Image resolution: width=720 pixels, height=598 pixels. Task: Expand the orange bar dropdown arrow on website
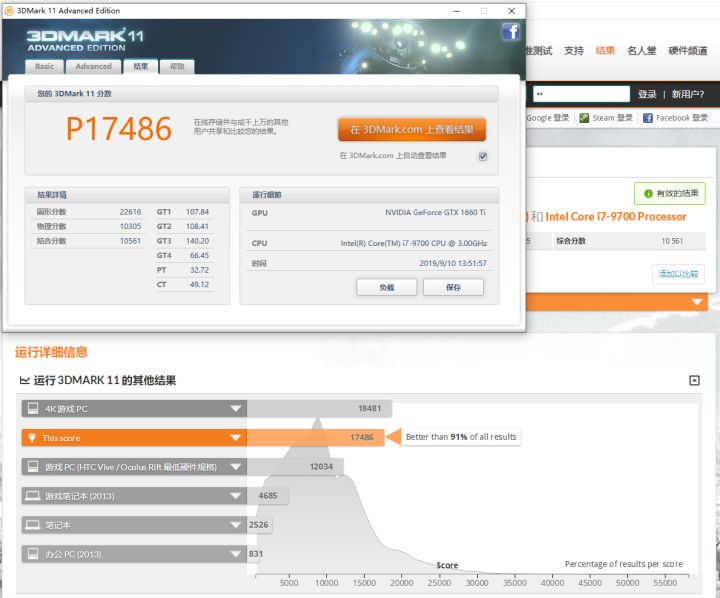[697, 302]
